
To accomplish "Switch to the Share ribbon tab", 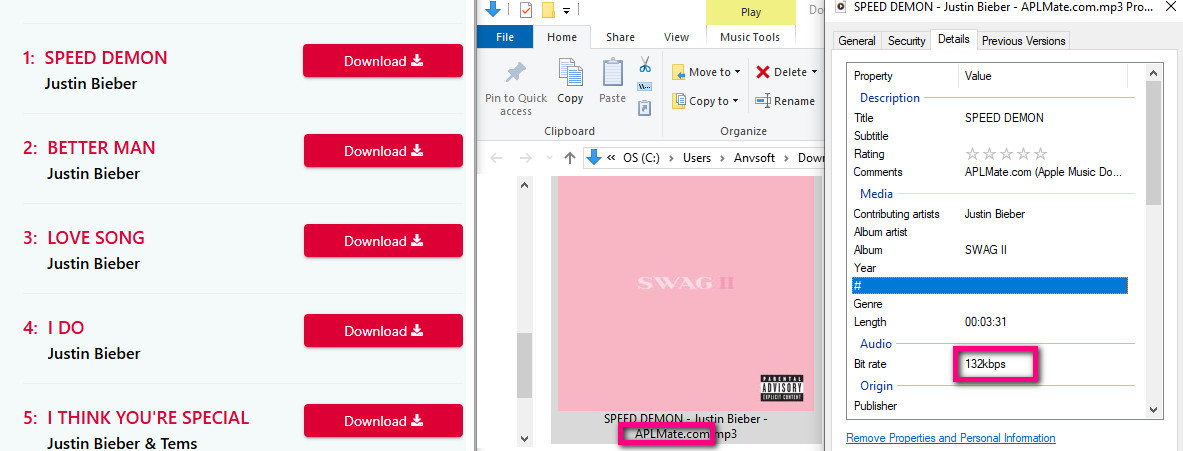I will (620, 37).
